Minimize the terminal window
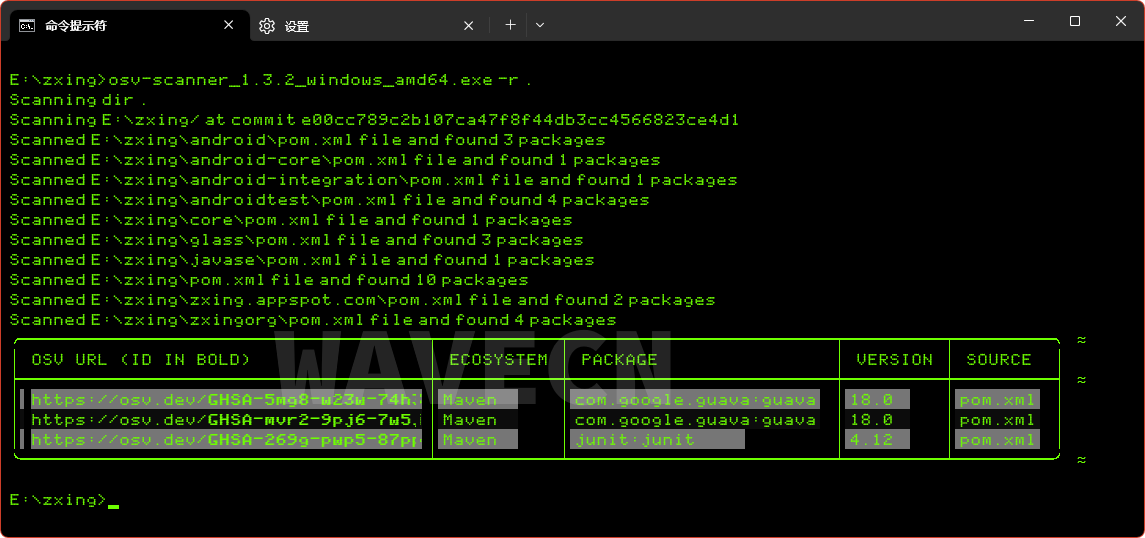 pyautogui.click(x=1027, y=21)
